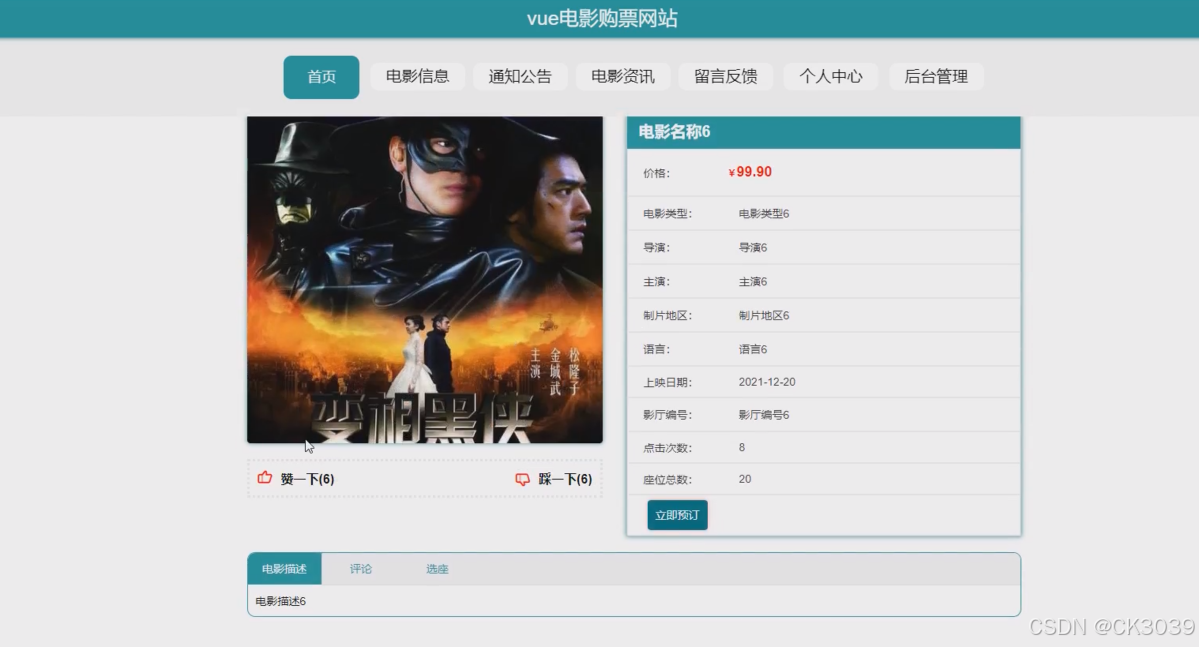
Task: Click the 踩一下(6) dislike link
Action: pos(565,479)
